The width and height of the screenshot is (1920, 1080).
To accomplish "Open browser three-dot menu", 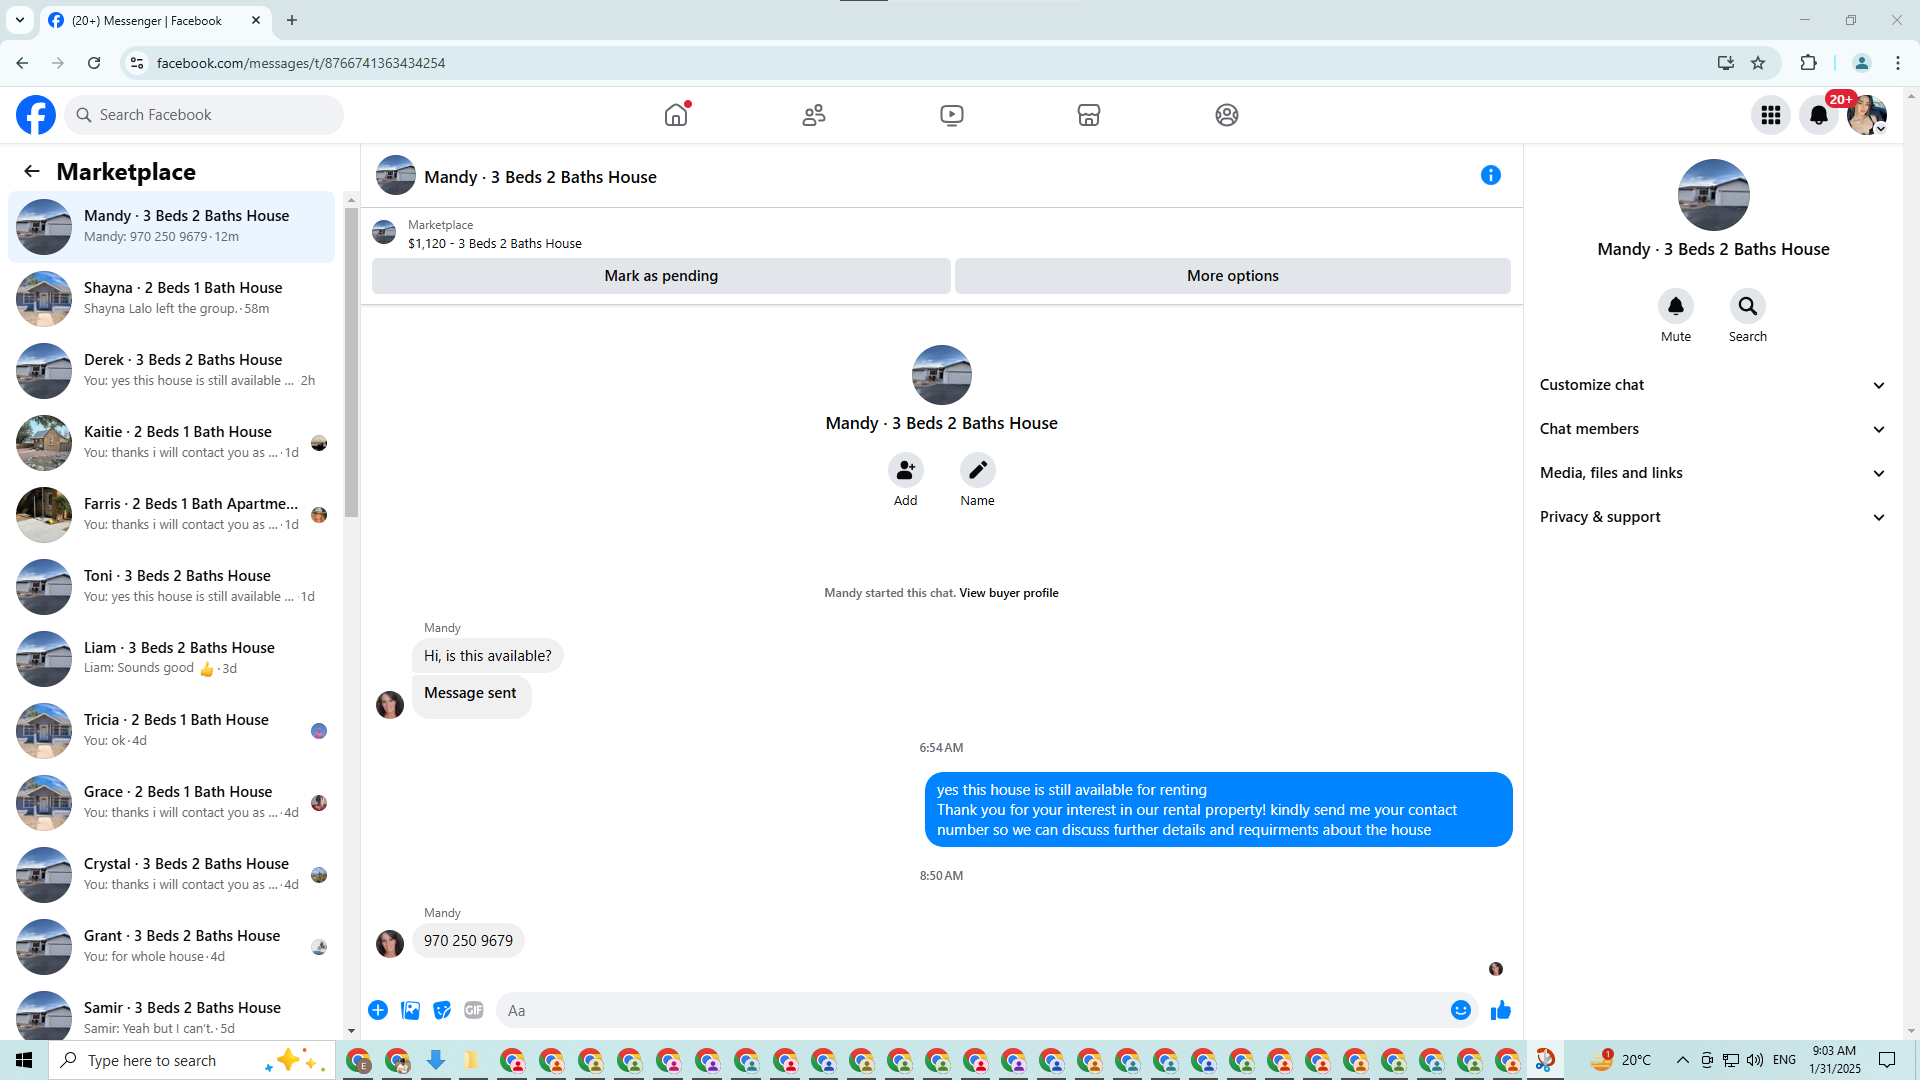I will pos(1898,63).
